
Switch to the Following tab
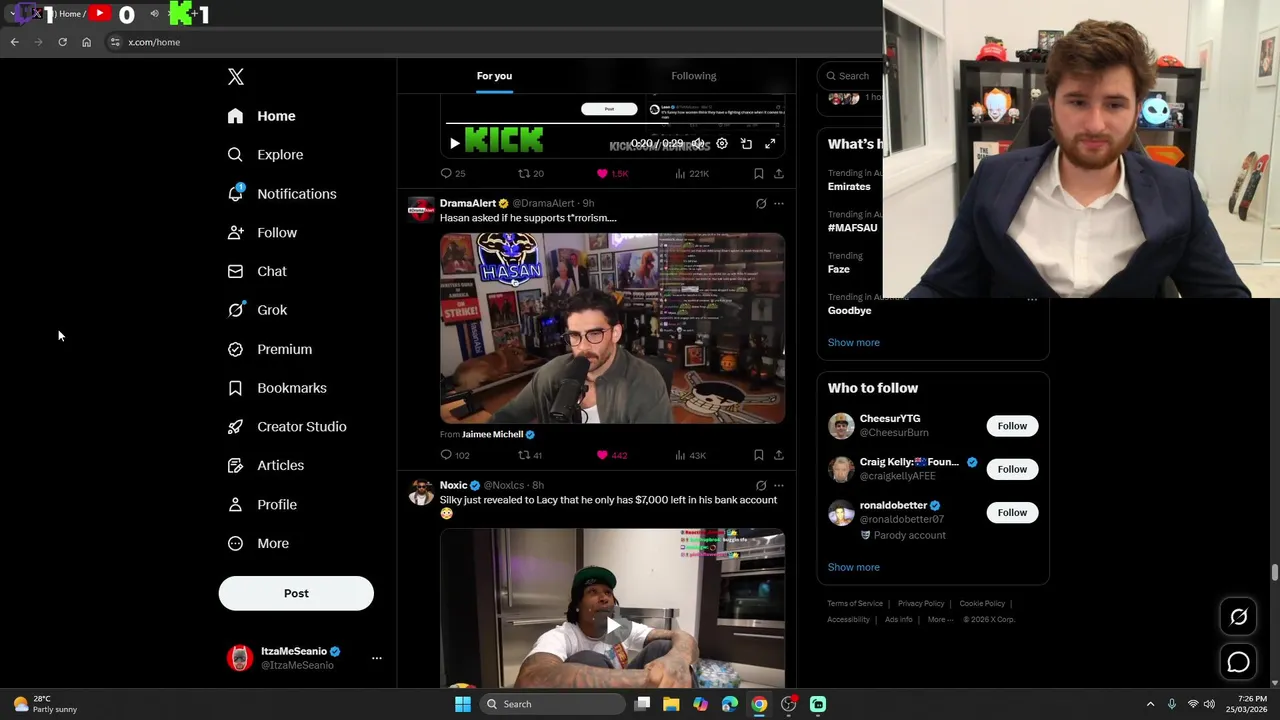(694, 76)
